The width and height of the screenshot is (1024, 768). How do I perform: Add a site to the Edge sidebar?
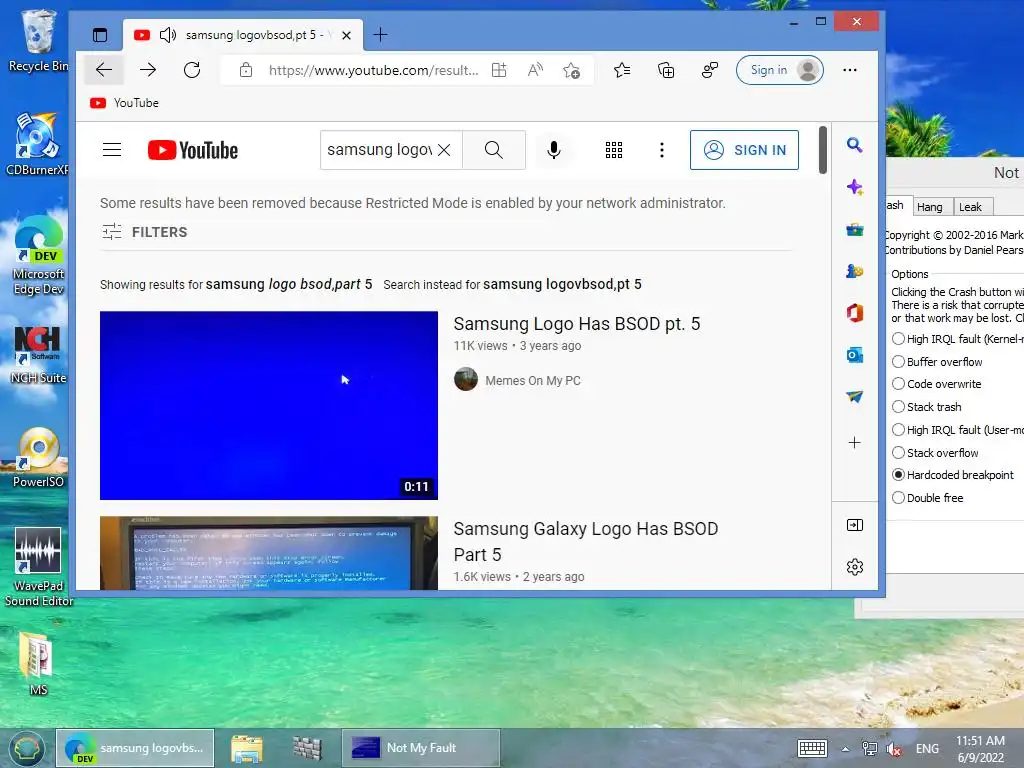click(854, 443)
